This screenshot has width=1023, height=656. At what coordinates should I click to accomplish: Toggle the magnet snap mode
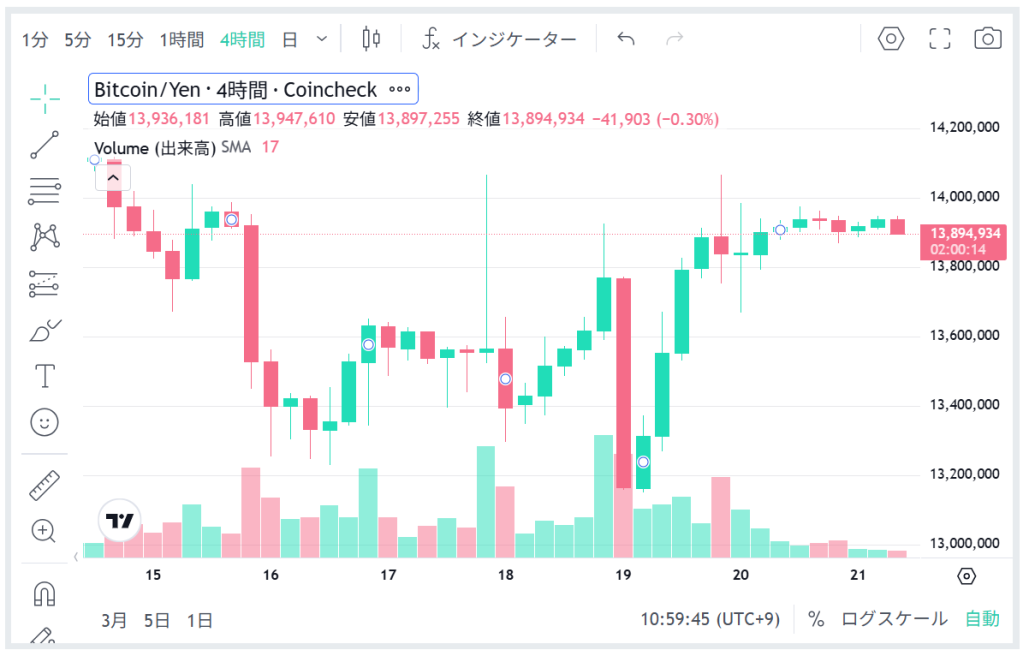[x=45, y=594]
